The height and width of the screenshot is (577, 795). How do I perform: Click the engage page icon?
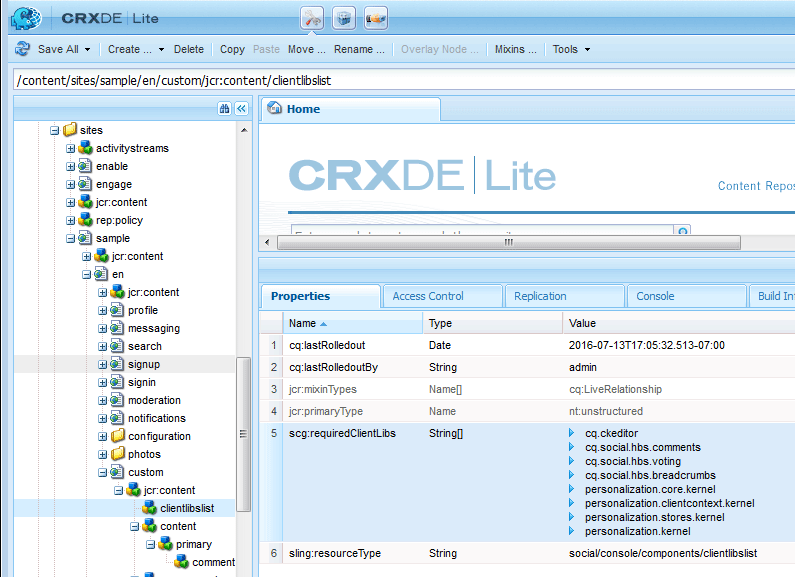(x=85, y=184)
